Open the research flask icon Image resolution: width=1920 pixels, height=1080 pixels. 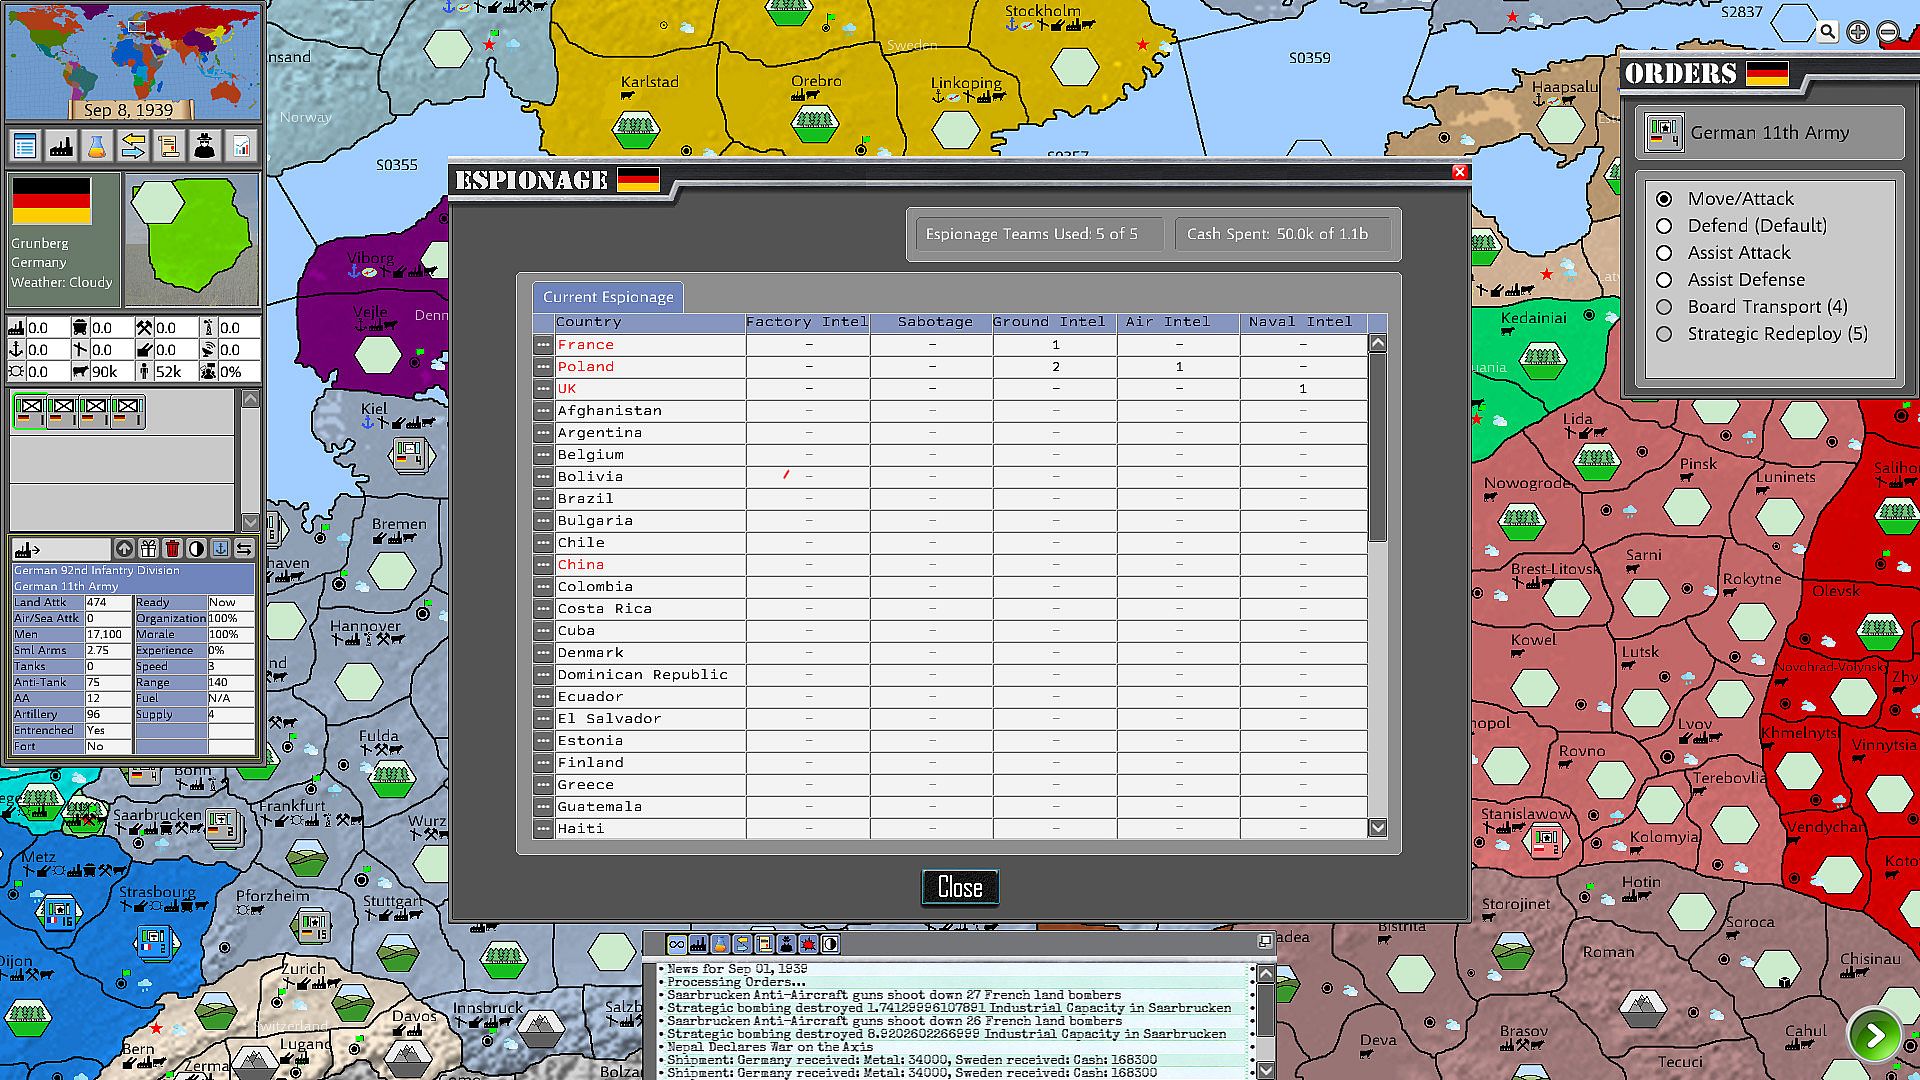point(97,147)
